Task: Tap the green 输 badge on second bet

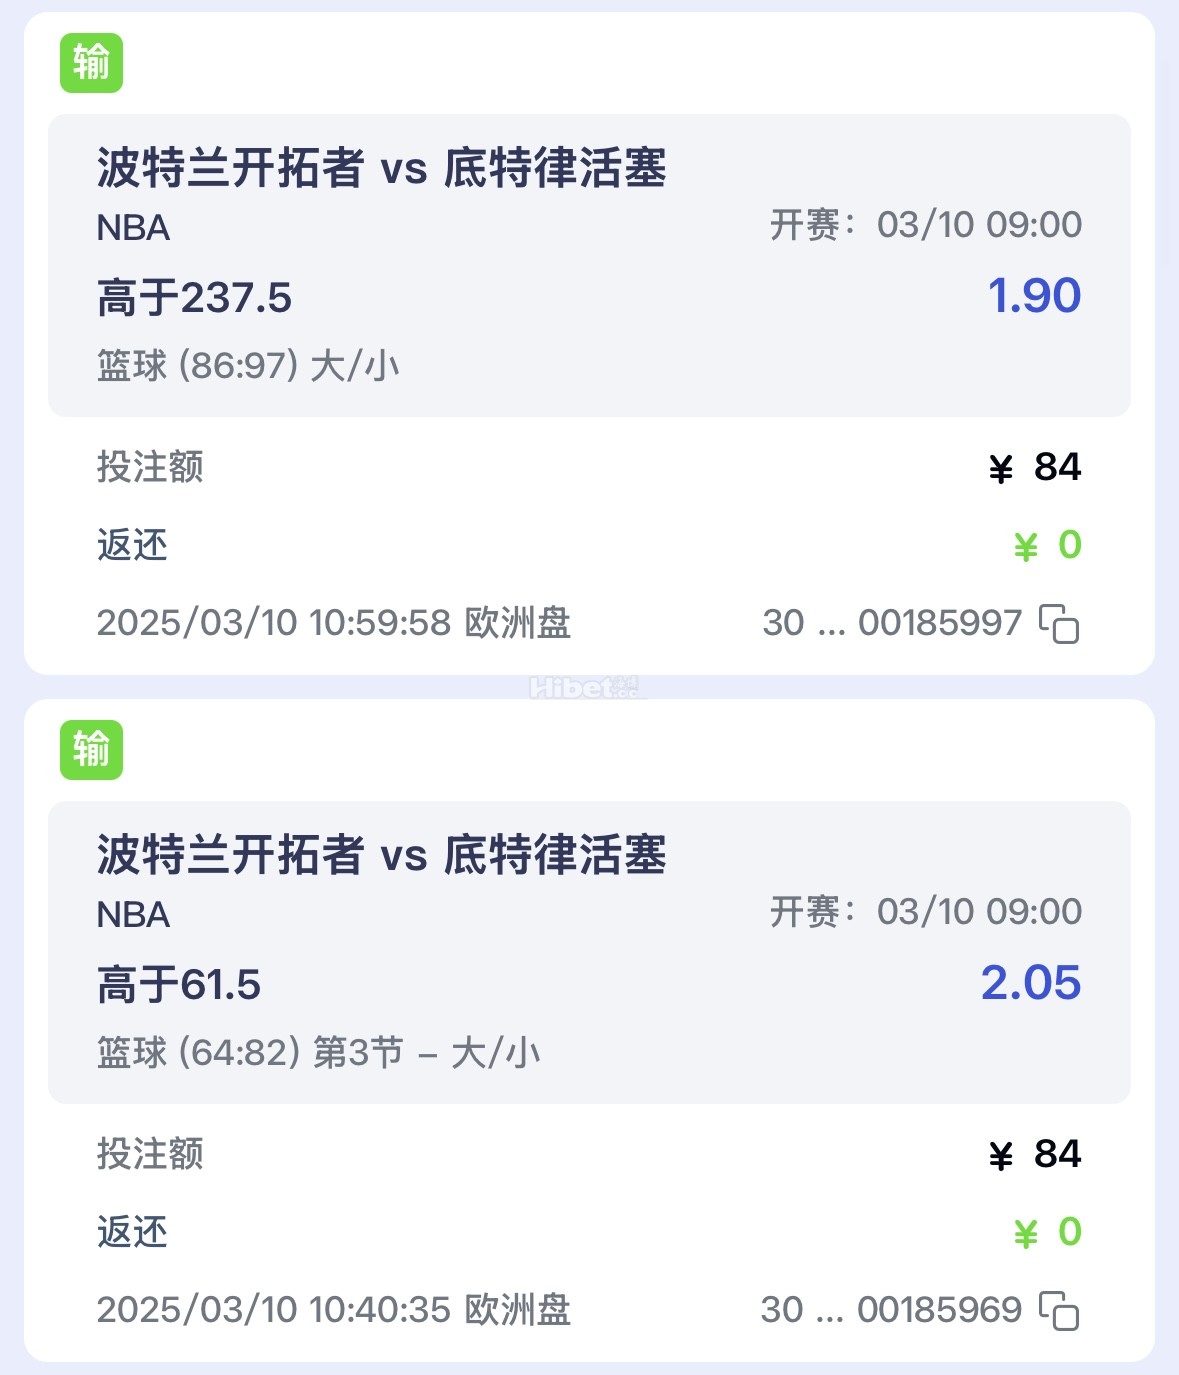Action: click(91, 750)
